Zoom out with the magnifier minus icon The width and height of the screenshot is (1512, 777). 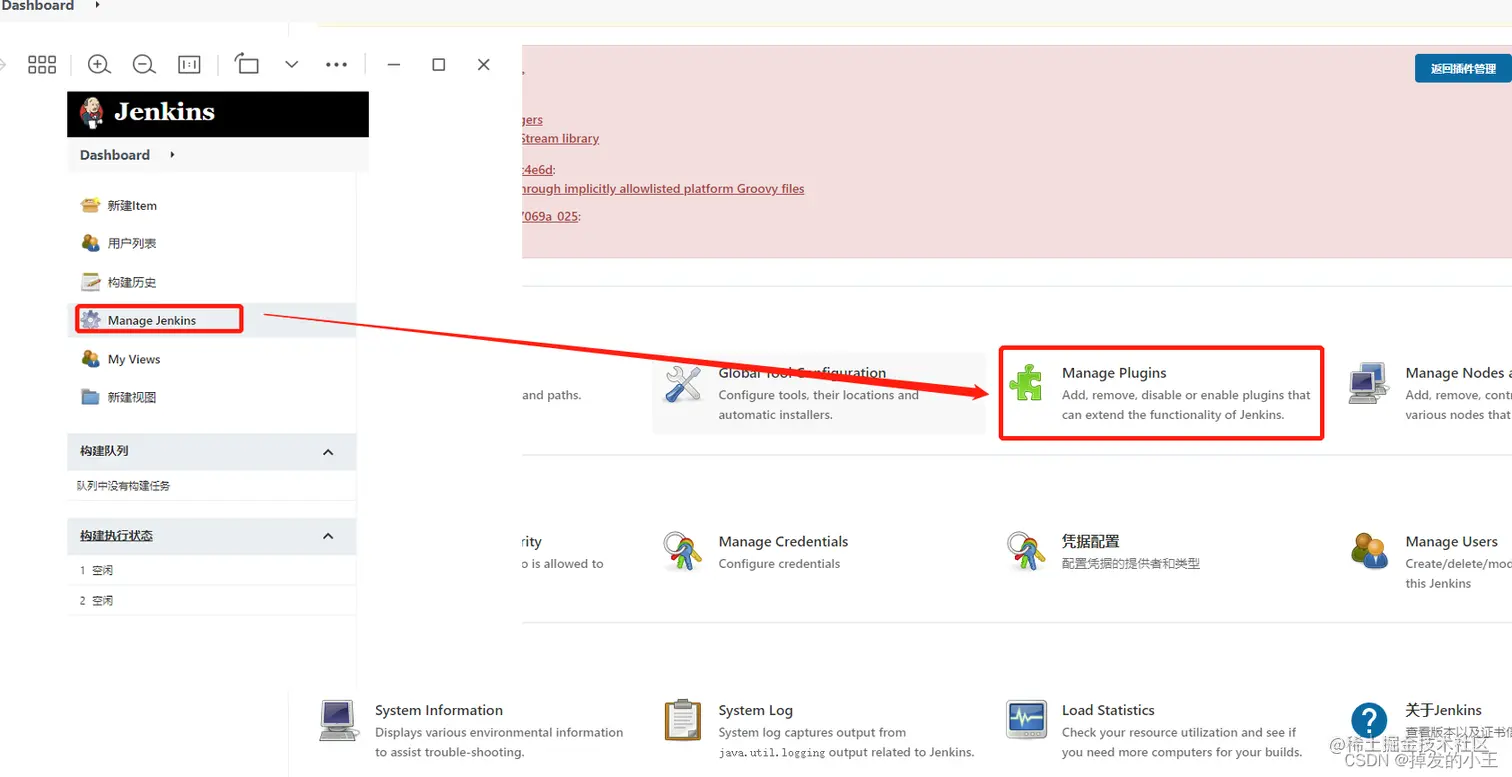(x=144, y=64)
